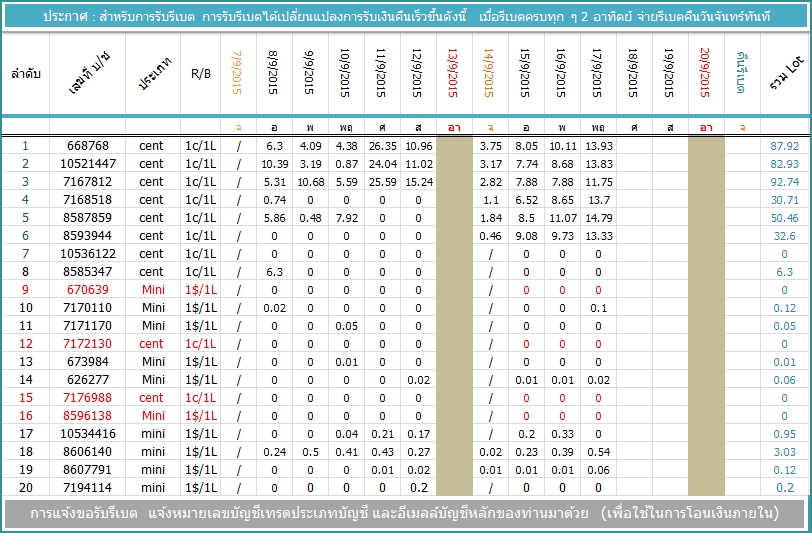This screenshot has width=812, height=533.
Task: Select account number 10521447
Action: click(x=88, y=164)
